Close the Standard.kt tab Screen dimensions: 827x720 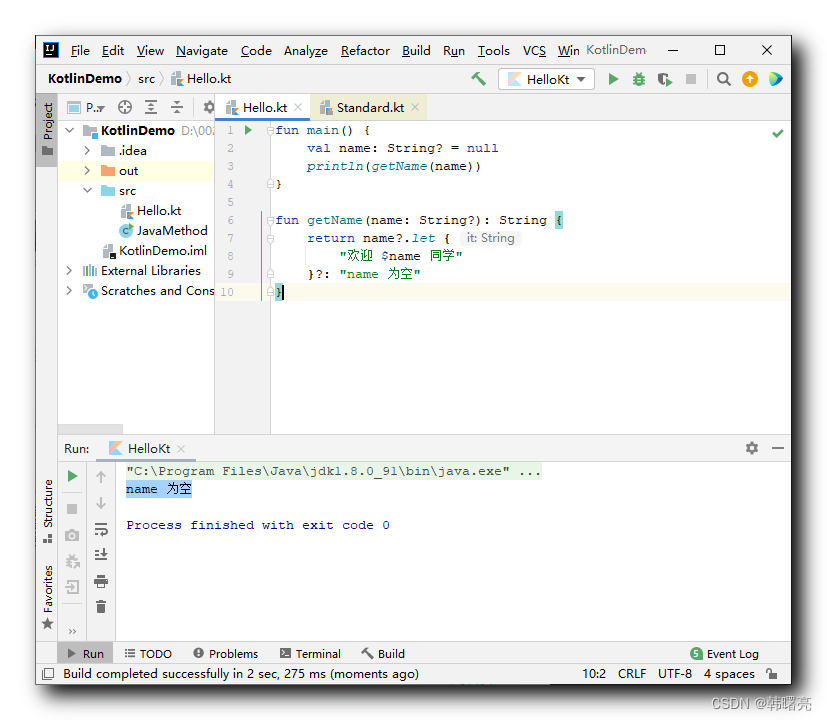[415, 107]
